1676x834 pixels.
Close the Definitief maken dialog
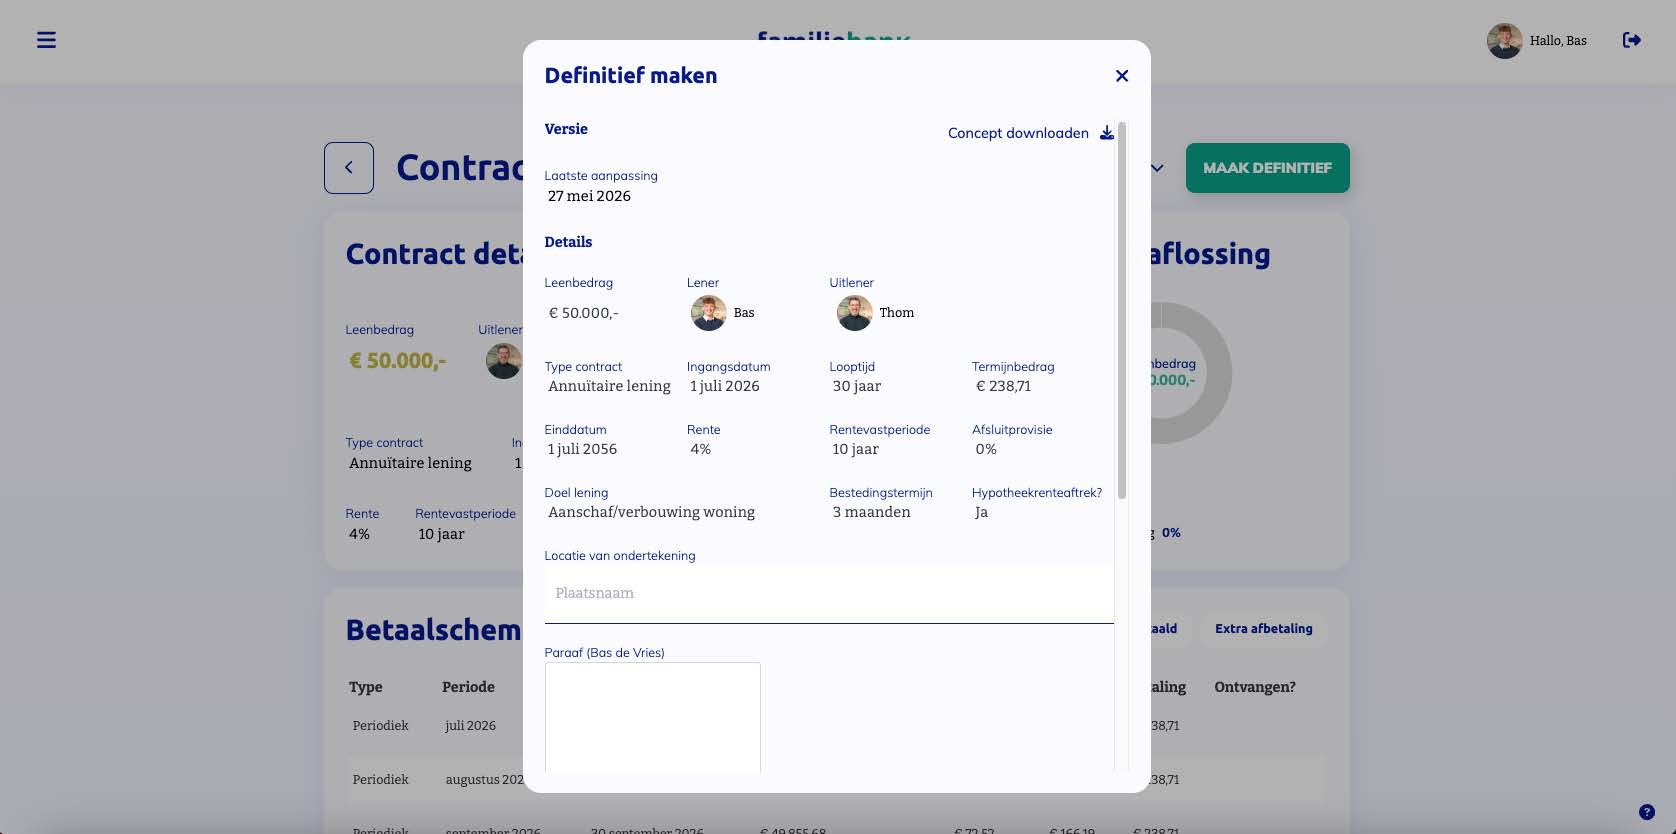click(x=1122, y=76)
